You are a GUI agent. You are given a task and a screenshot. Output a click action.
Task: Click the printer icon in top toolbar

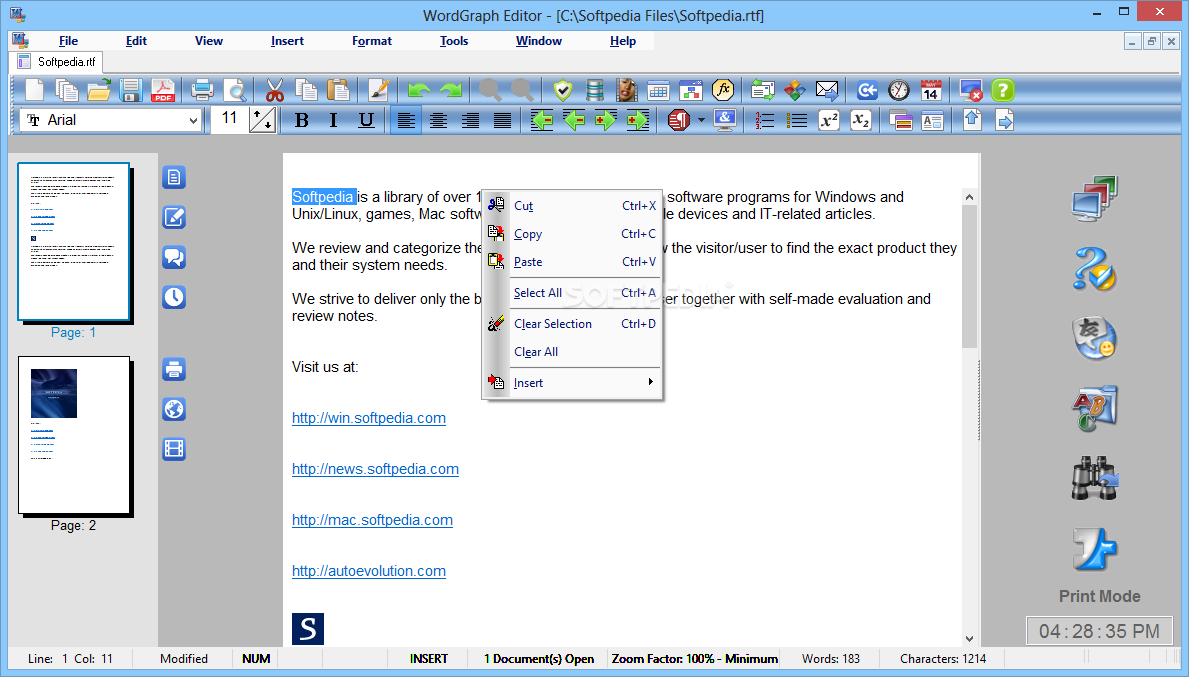point(202,90)
